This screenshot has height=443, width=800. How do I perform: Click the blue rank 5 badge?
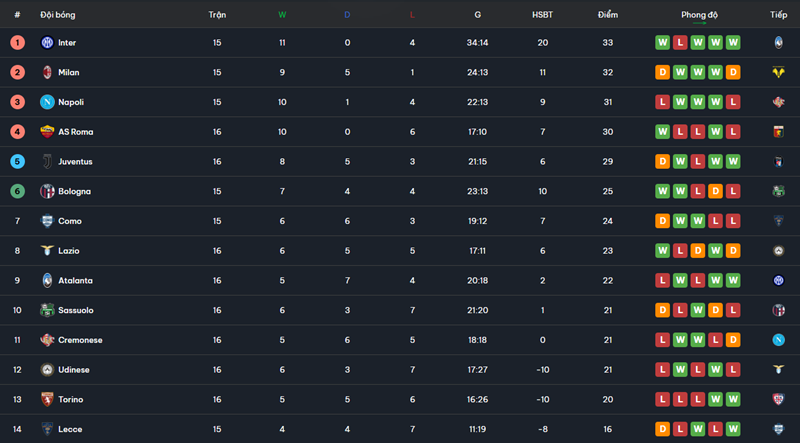17,162
